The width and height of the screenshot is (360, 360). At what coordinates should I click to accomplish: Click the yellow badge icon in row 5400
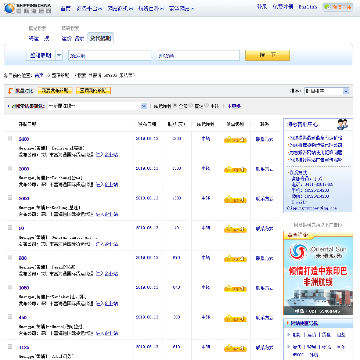click(x=235, y=140)
